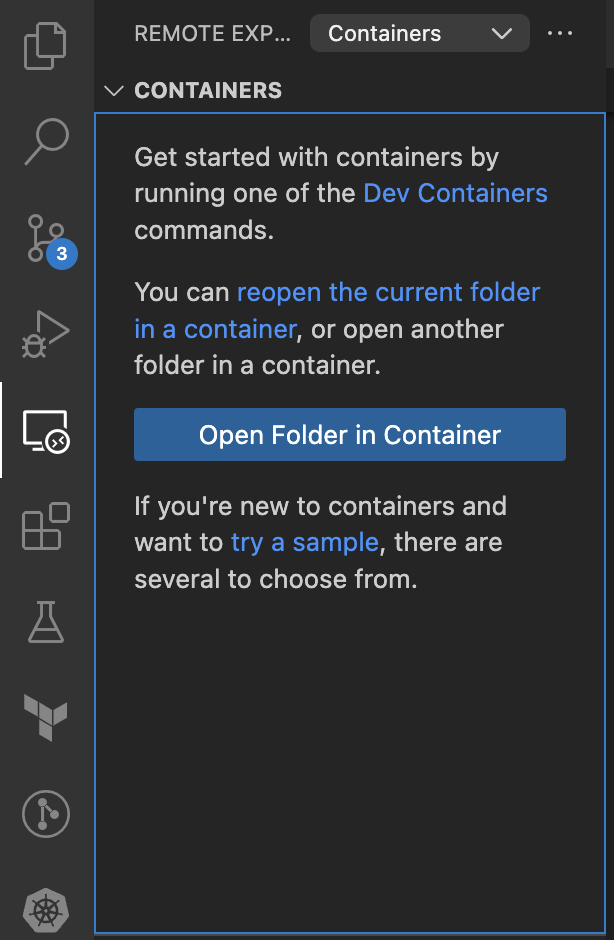Open the Extensions marketplace view
This screenshot has width=614, height=940.
tap(46, 526)
